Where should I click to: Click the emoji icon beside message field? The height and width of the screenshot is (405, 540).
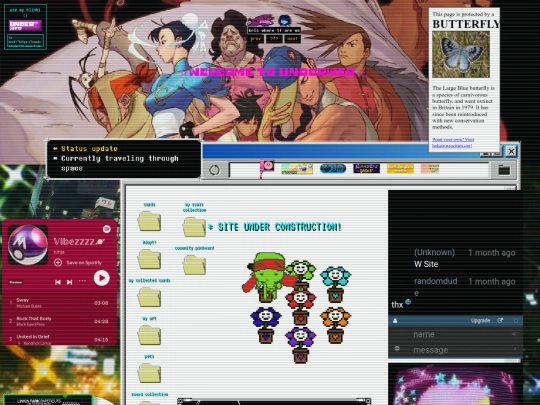coord(397,349)
